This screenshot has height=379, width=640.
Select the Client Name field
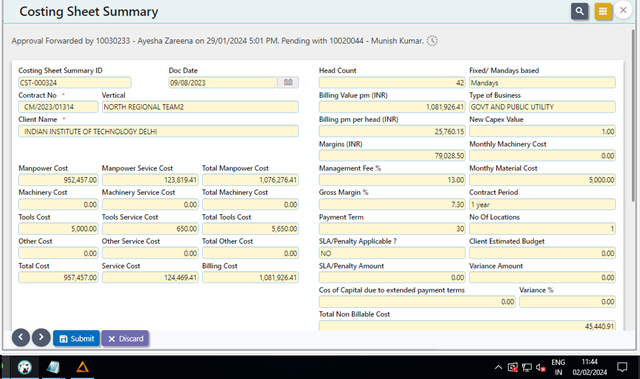(x=158, y=131)
